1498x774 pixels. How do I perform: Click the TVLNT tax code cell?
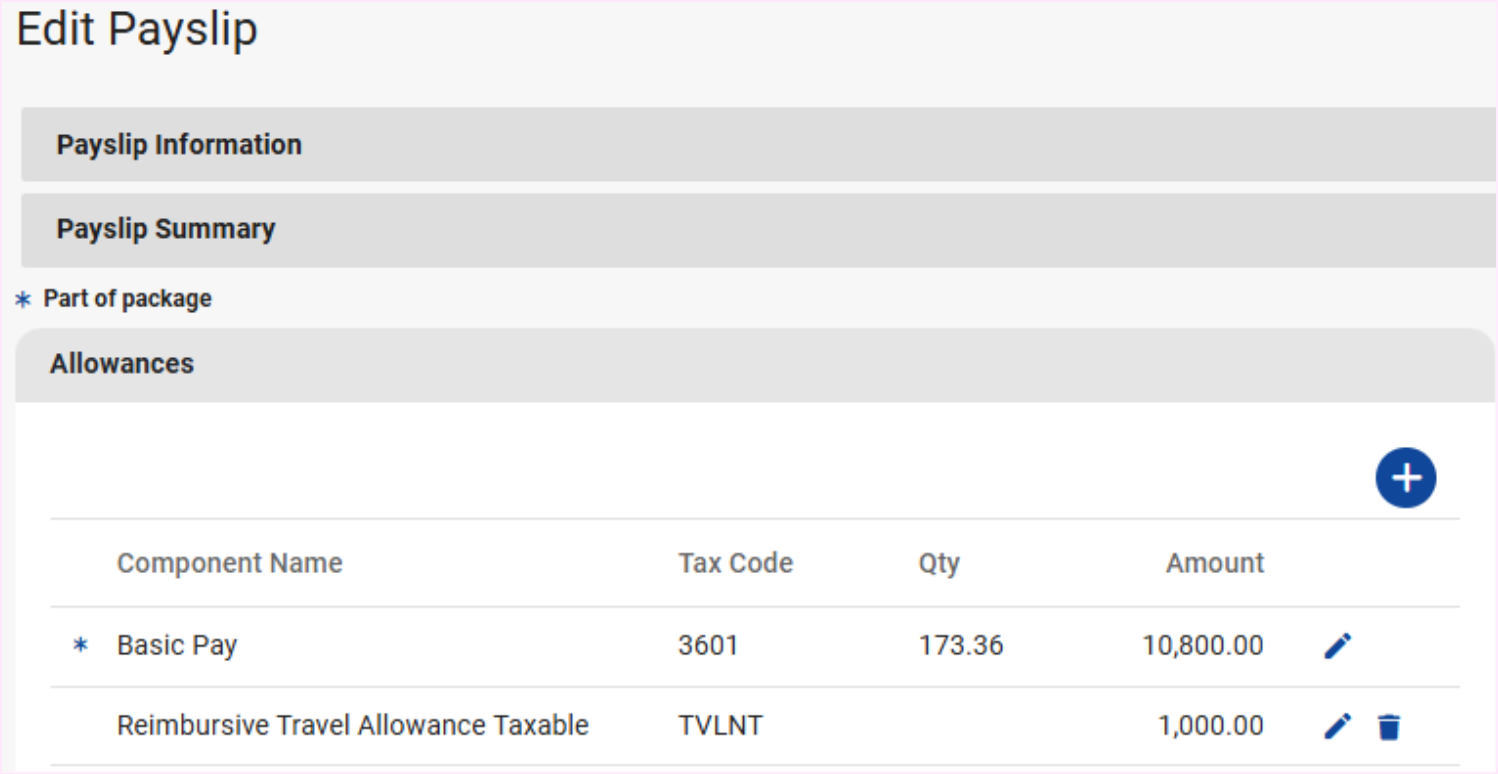(x=720, y=725)
